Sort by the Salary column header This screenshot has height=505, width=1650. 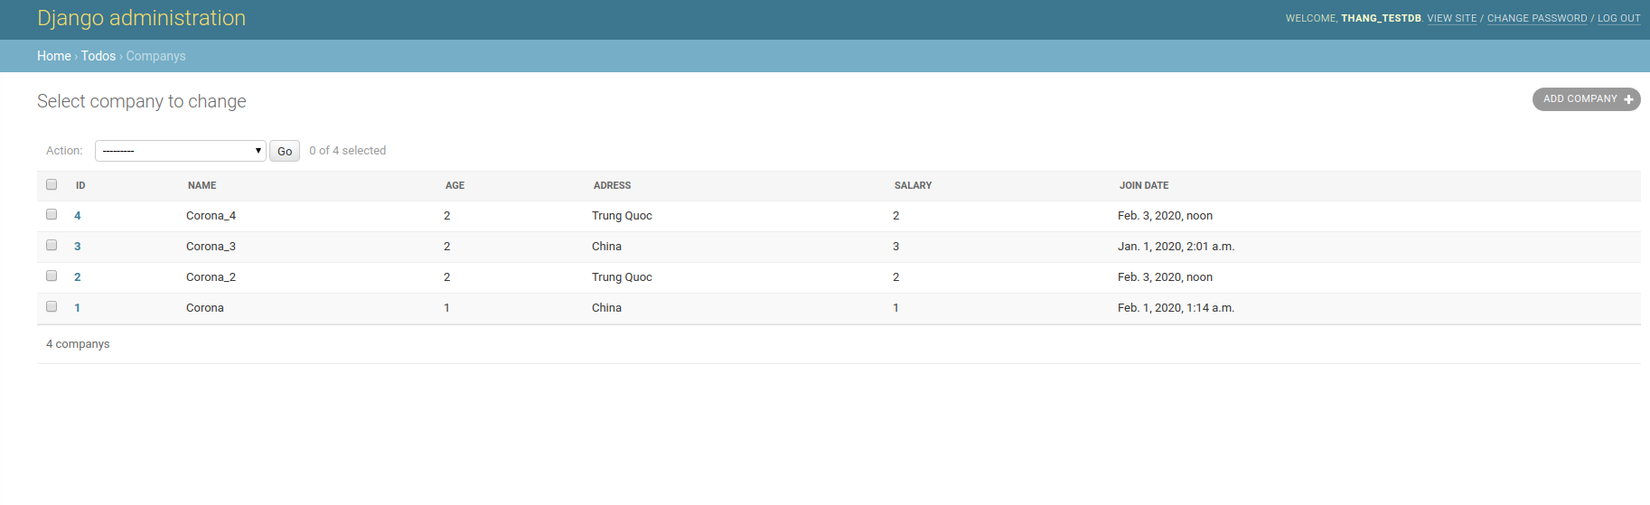click(913, 186)
